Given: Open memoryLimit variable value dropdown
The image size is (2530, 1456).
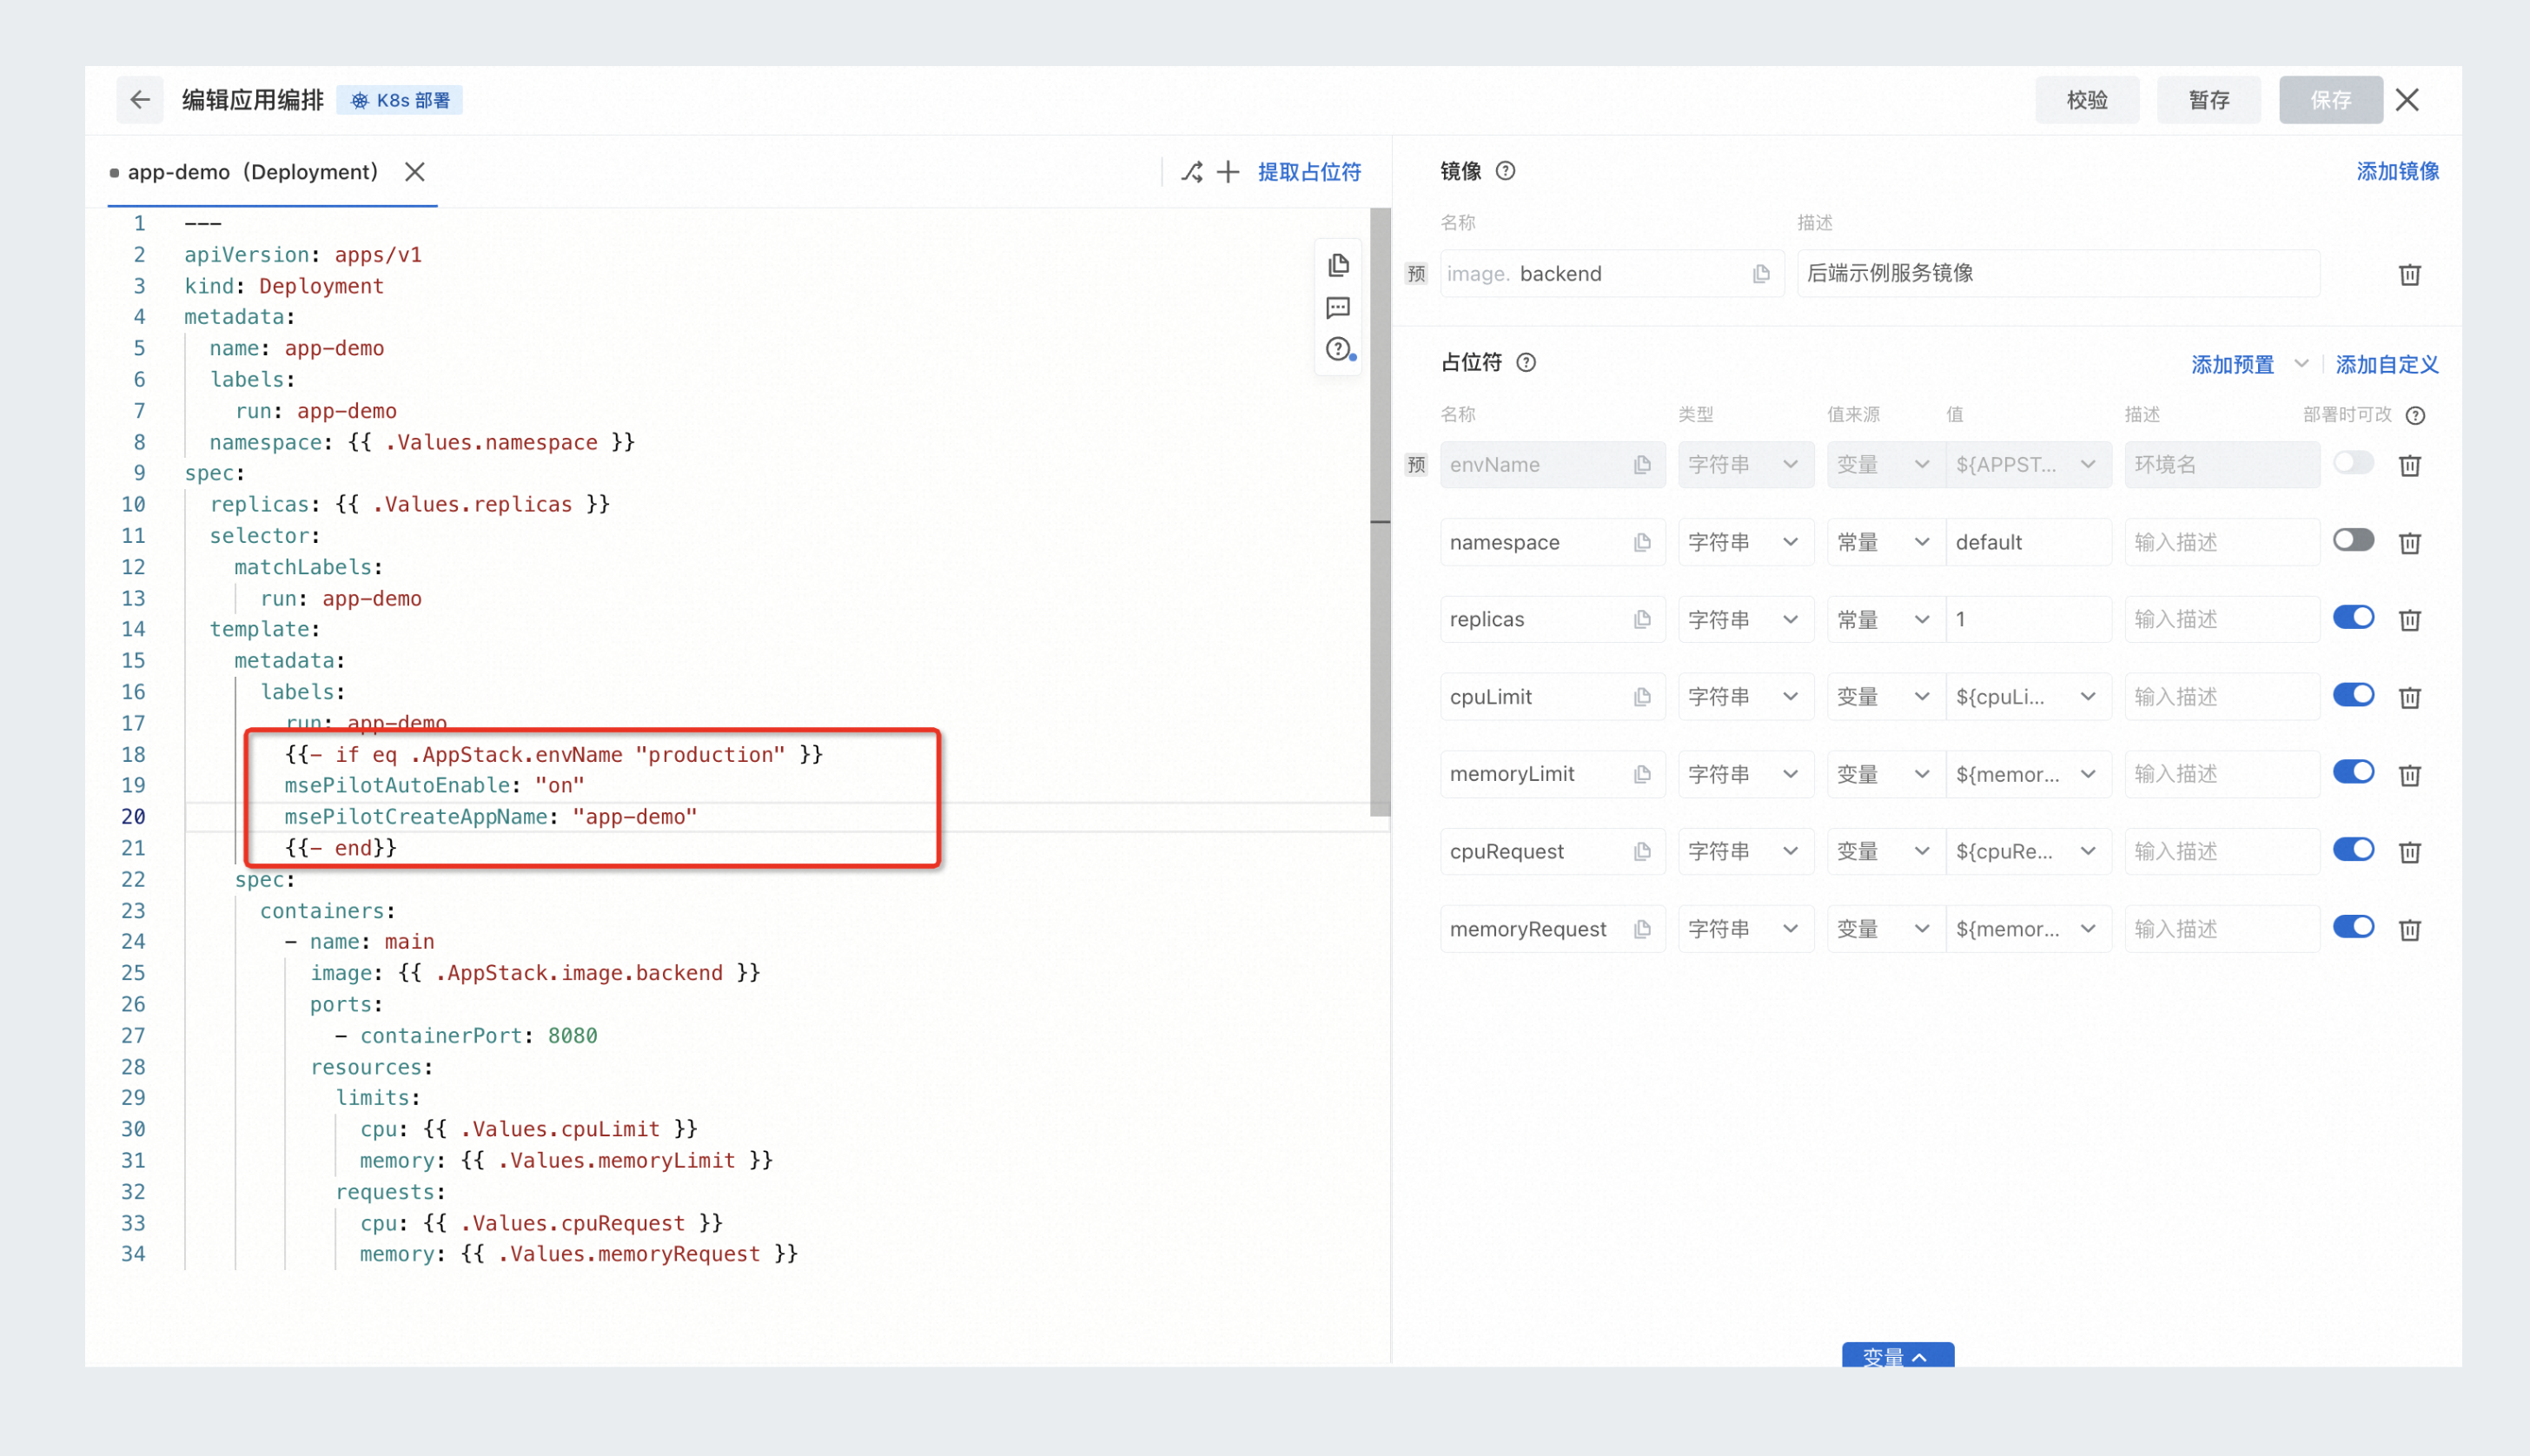Looking at the screenshot, I should click(2028, 774).
